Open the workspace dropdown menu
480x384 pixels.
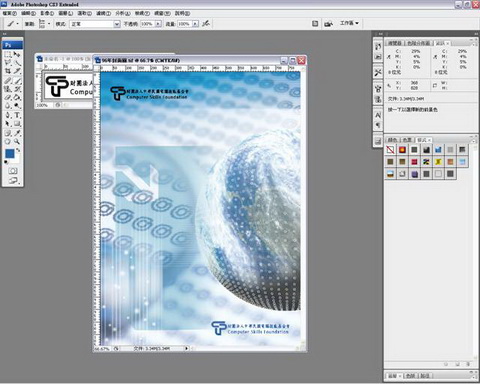(349, 23)
